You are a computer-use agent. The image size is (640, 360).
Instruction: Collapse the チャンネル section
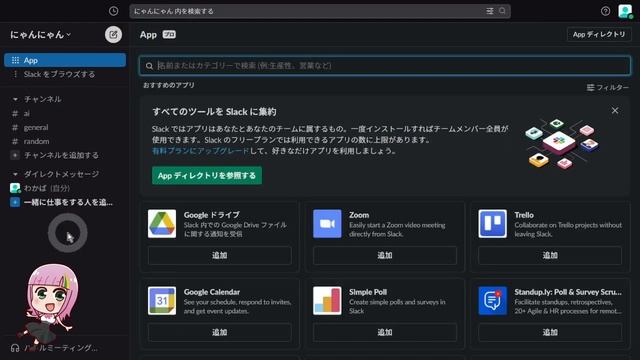15,99
